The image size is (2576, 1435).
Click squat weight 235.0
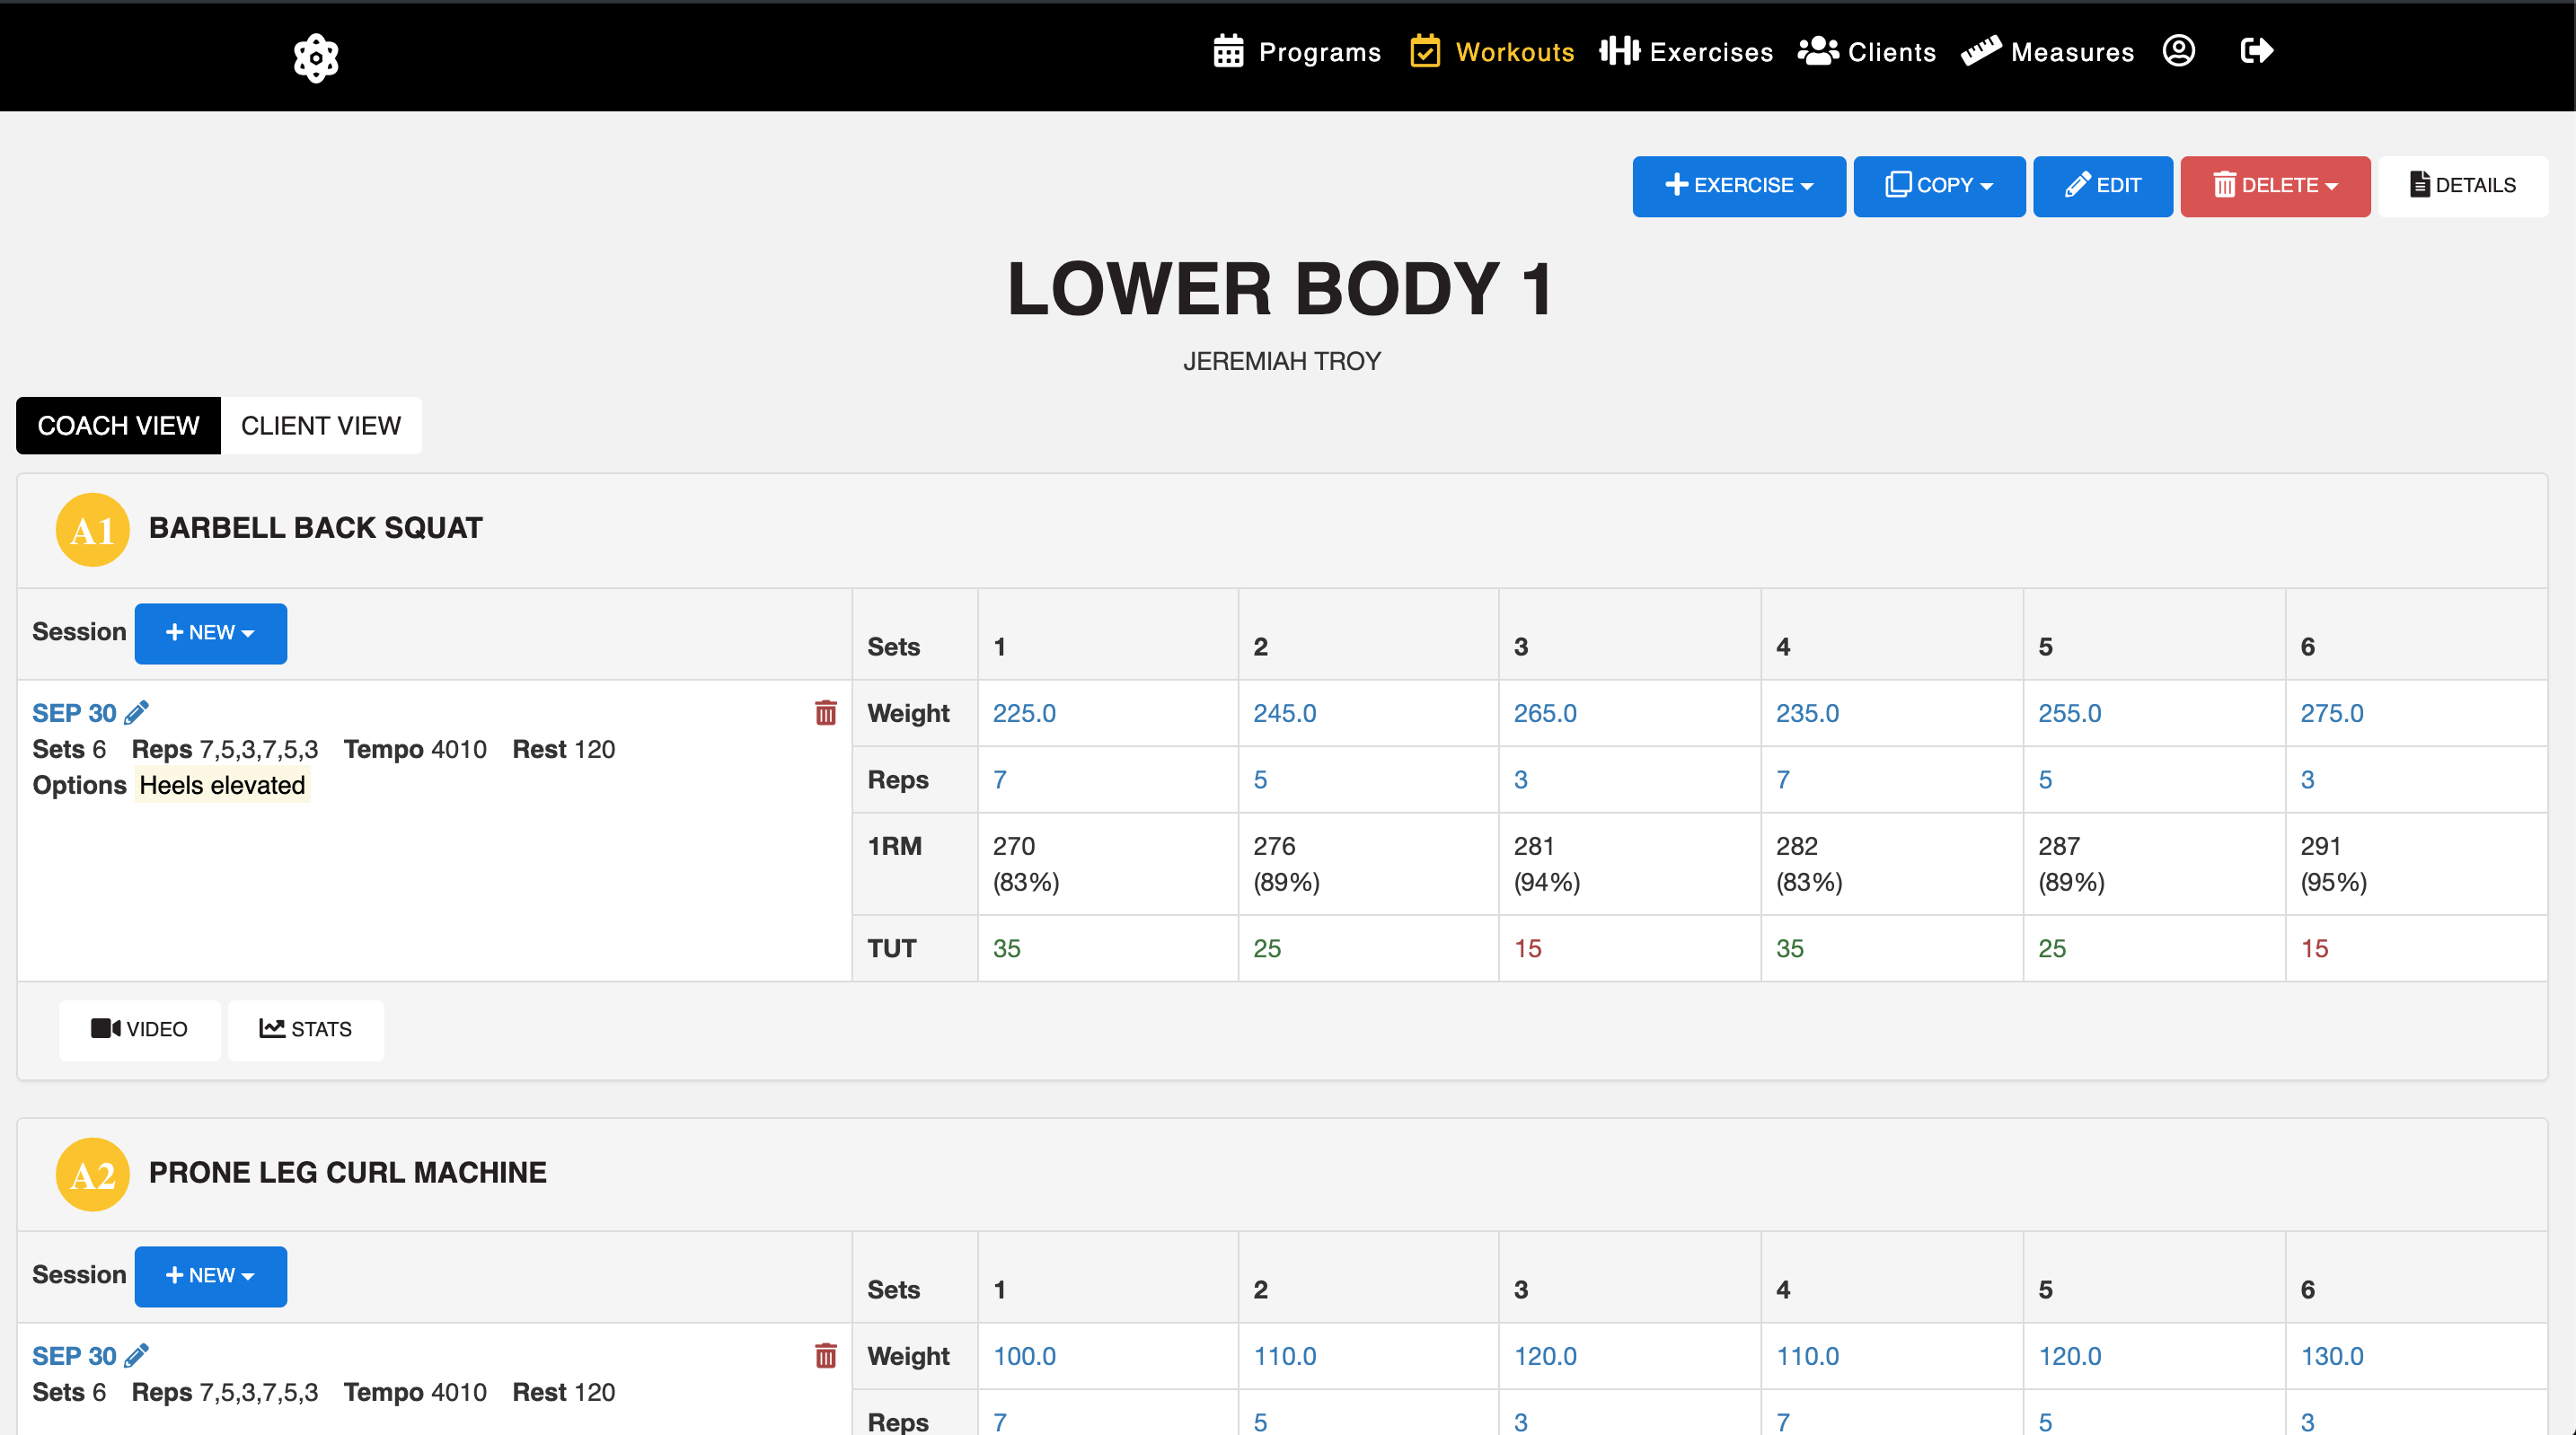click(1807, 713)
